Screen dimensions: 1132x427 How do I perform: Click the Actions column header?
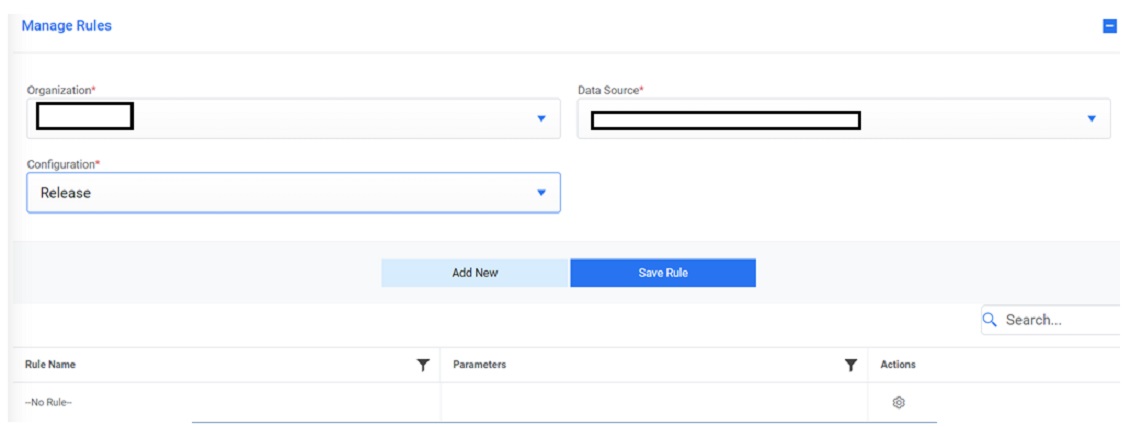click(898, 365)
